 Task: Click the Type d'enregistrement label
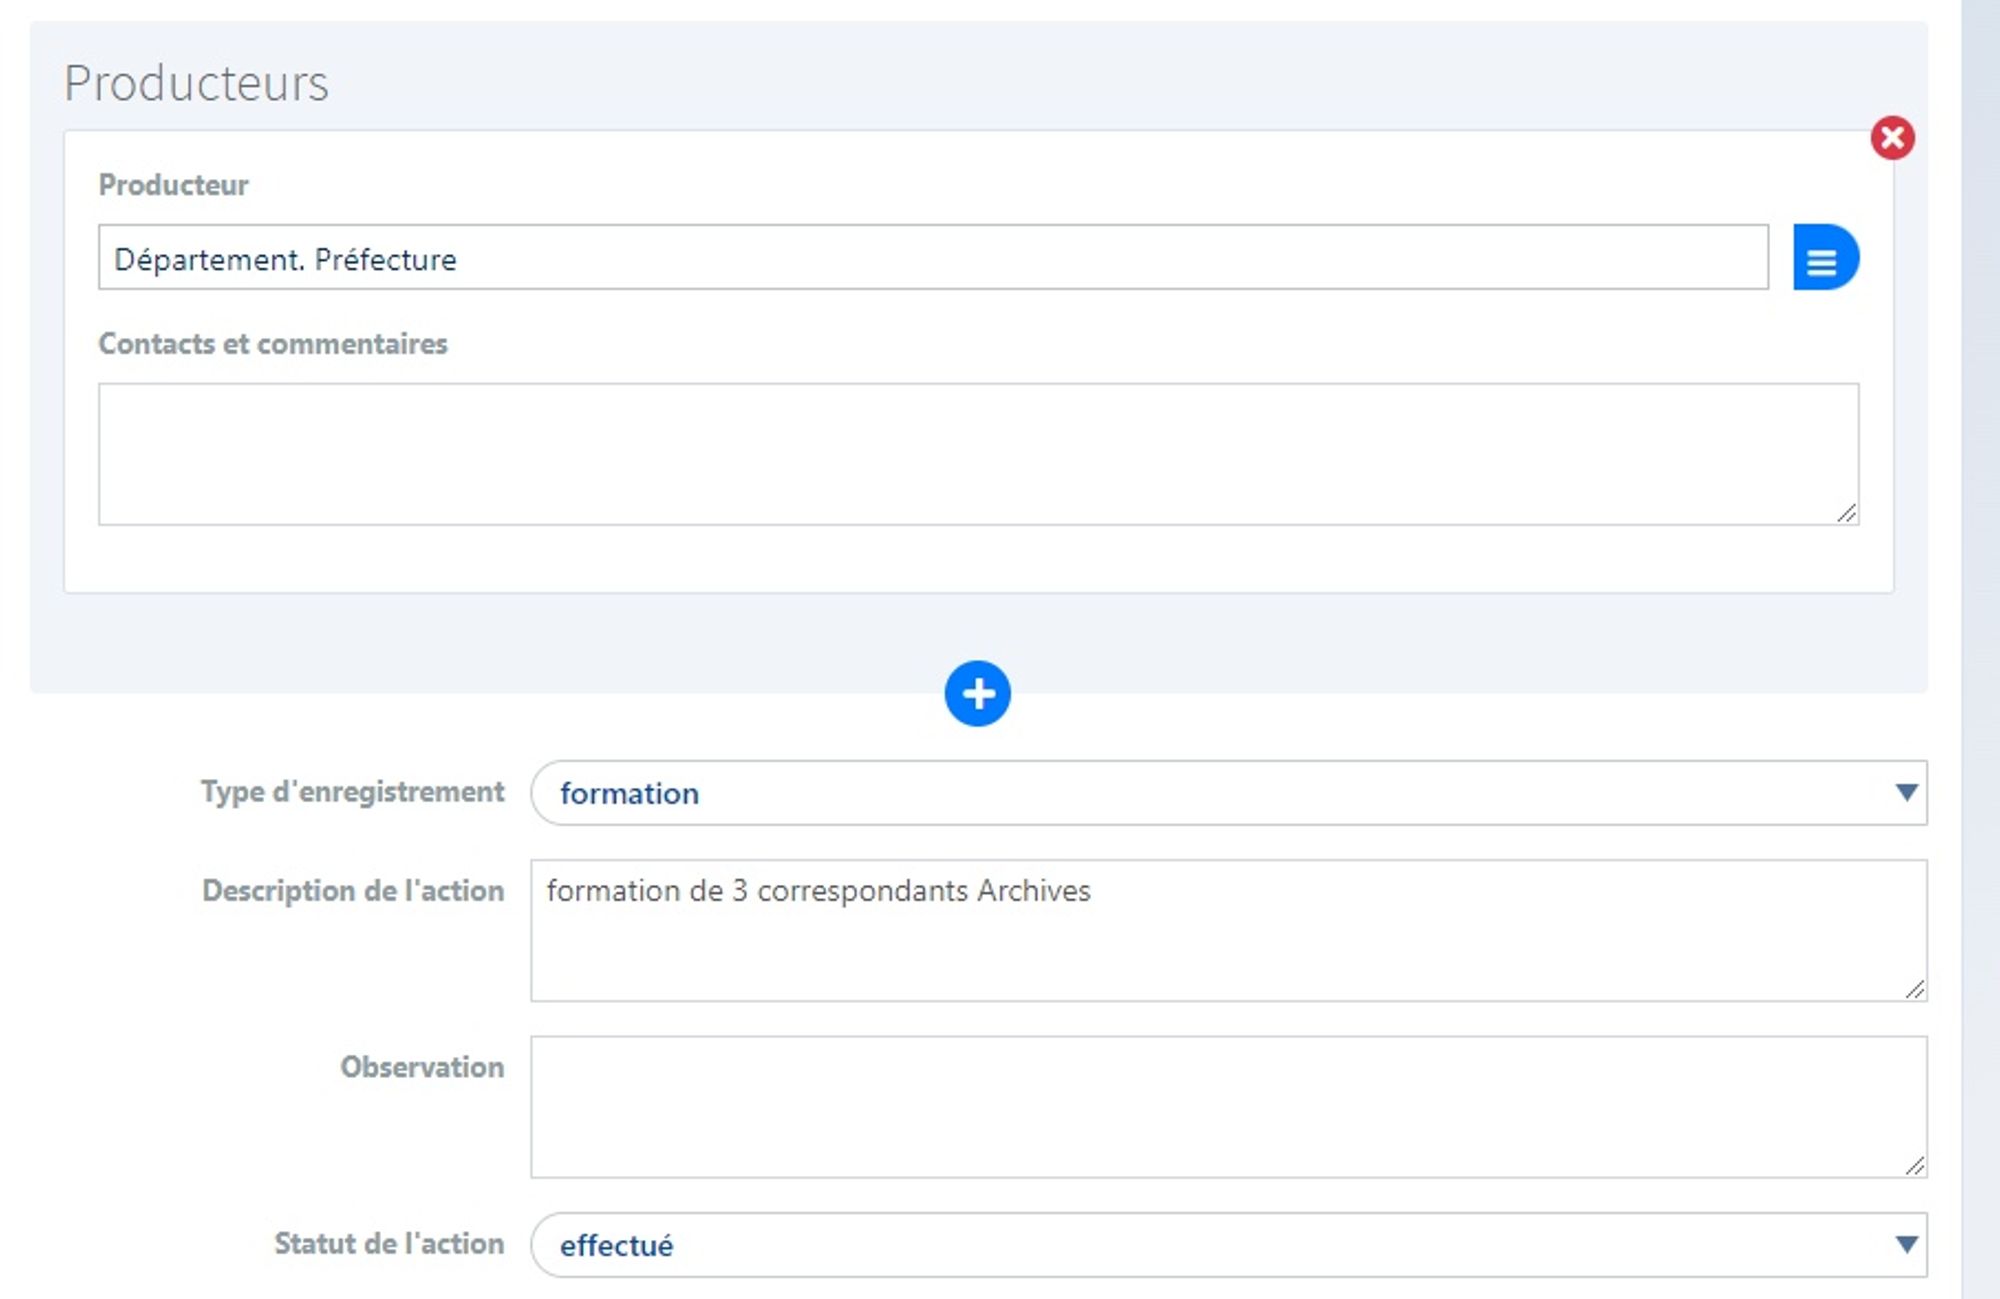352,792
